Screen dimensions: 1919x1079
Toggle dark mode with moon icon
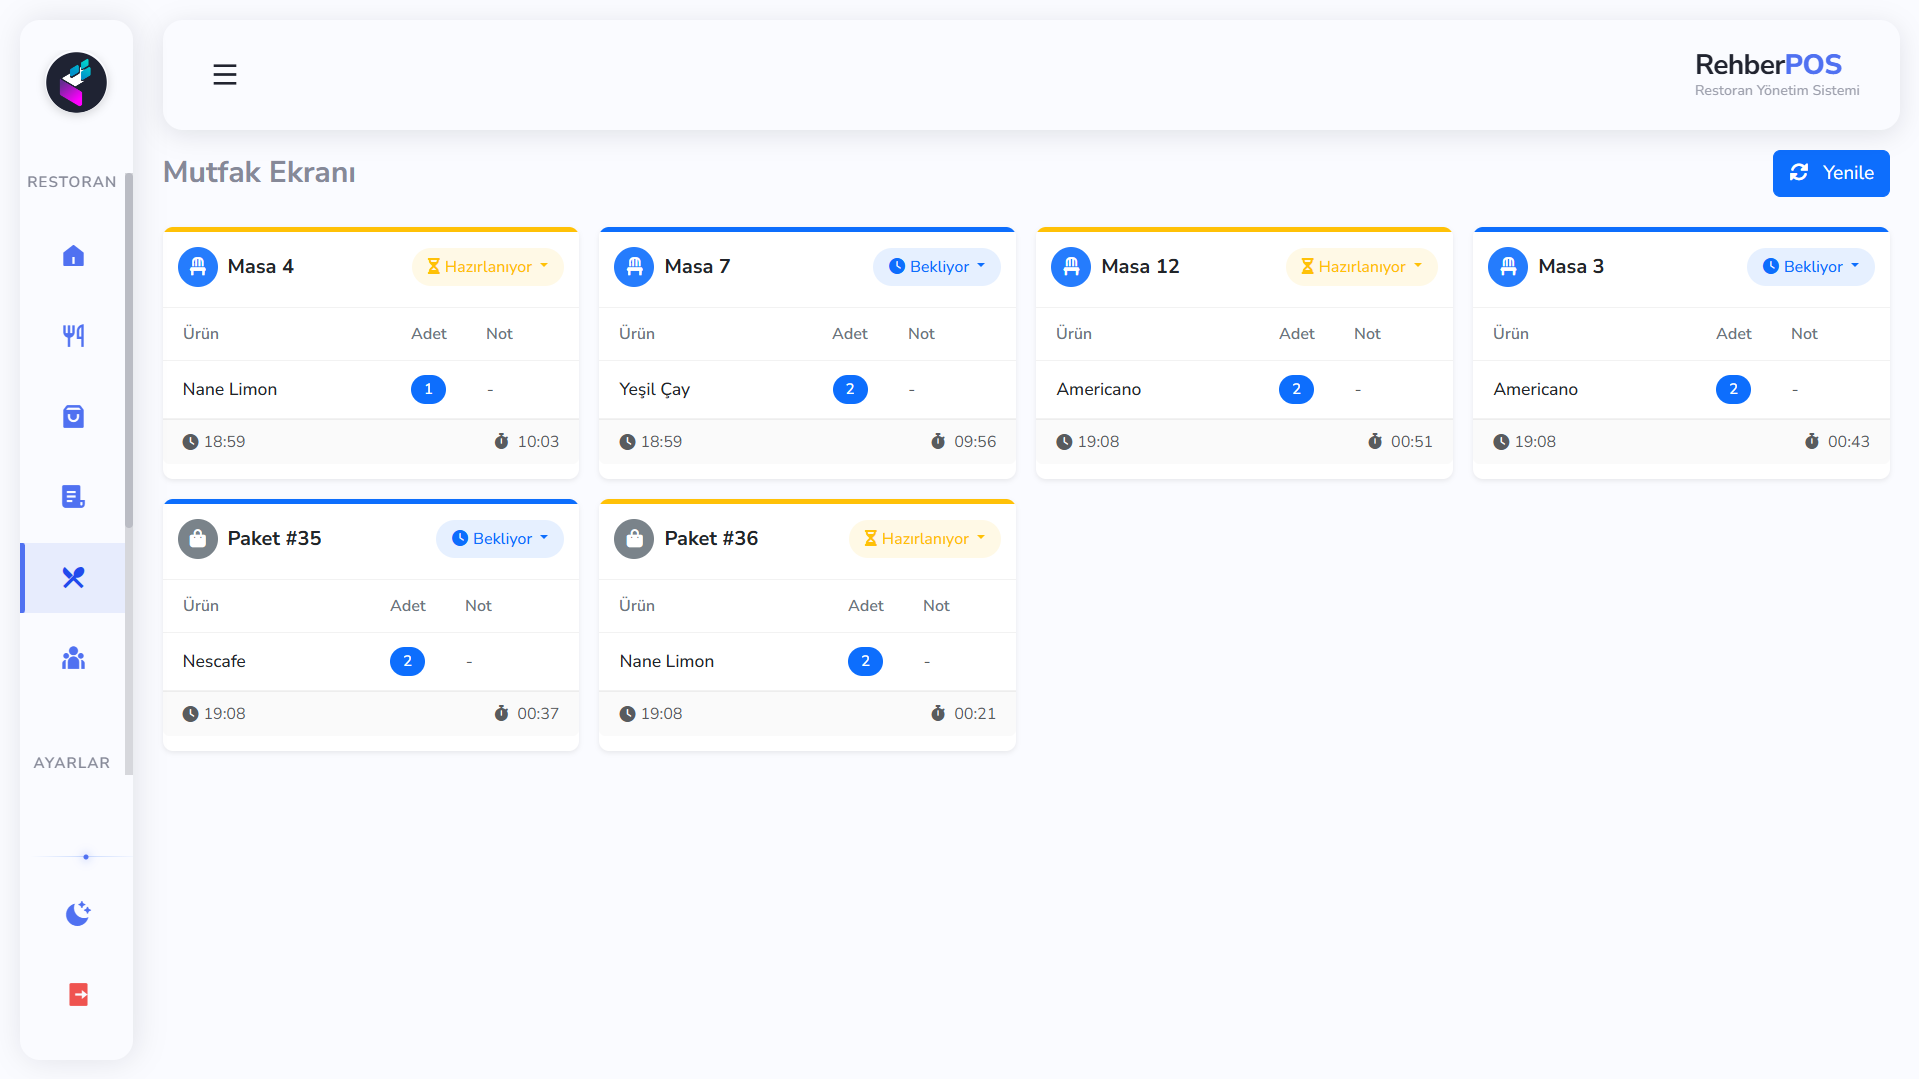click(78, 913)
